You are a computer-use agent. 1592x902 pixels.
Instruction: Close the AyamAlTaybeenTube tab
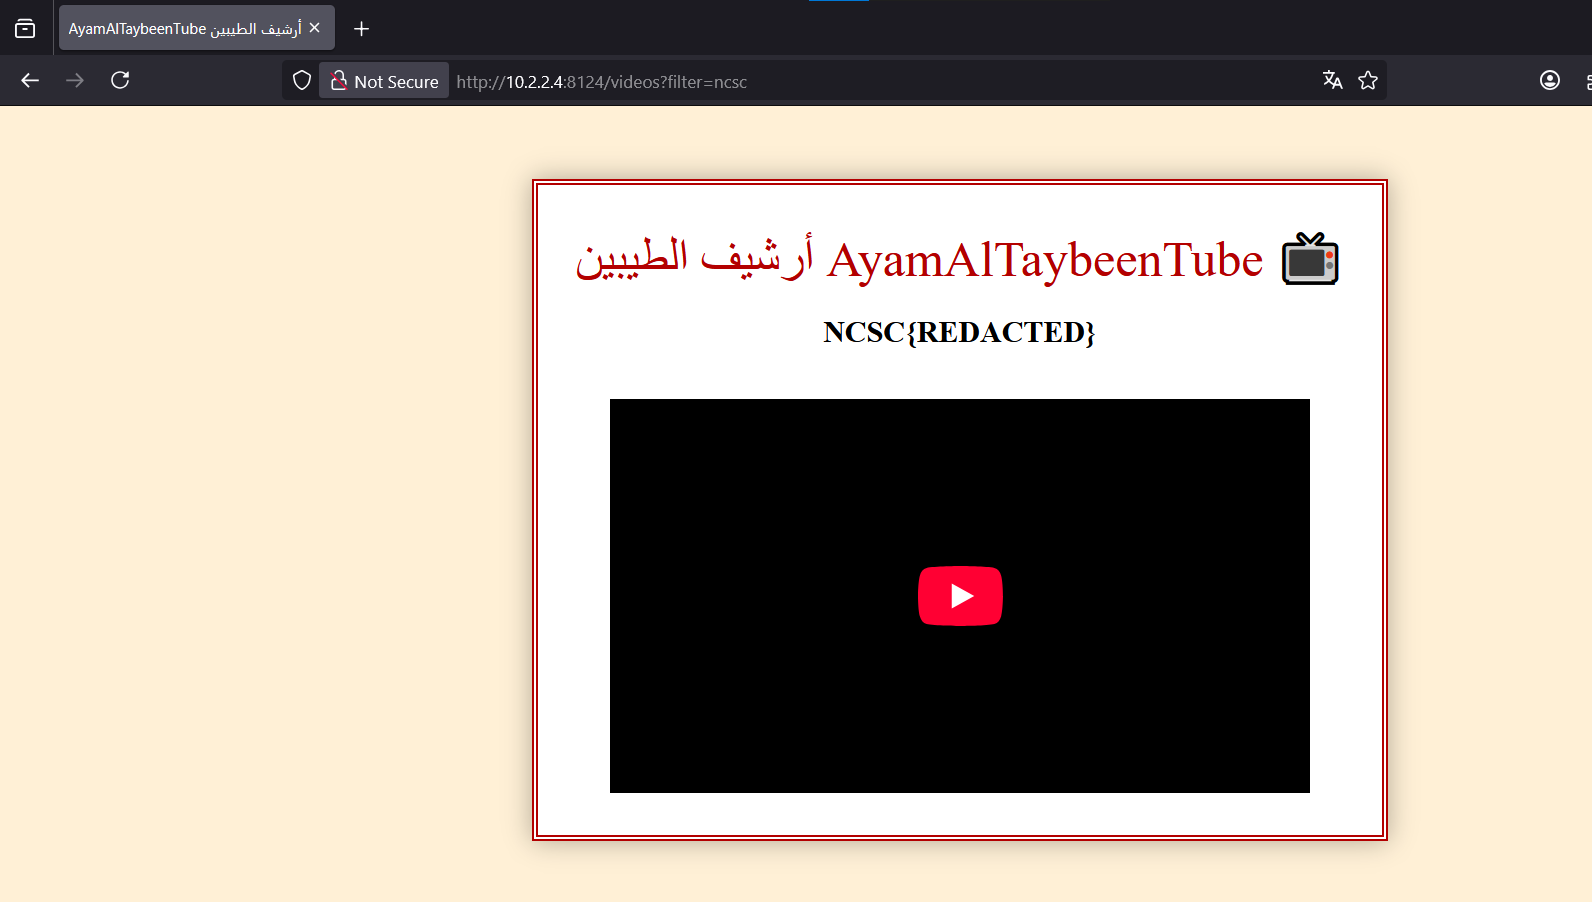pos(315,28)
